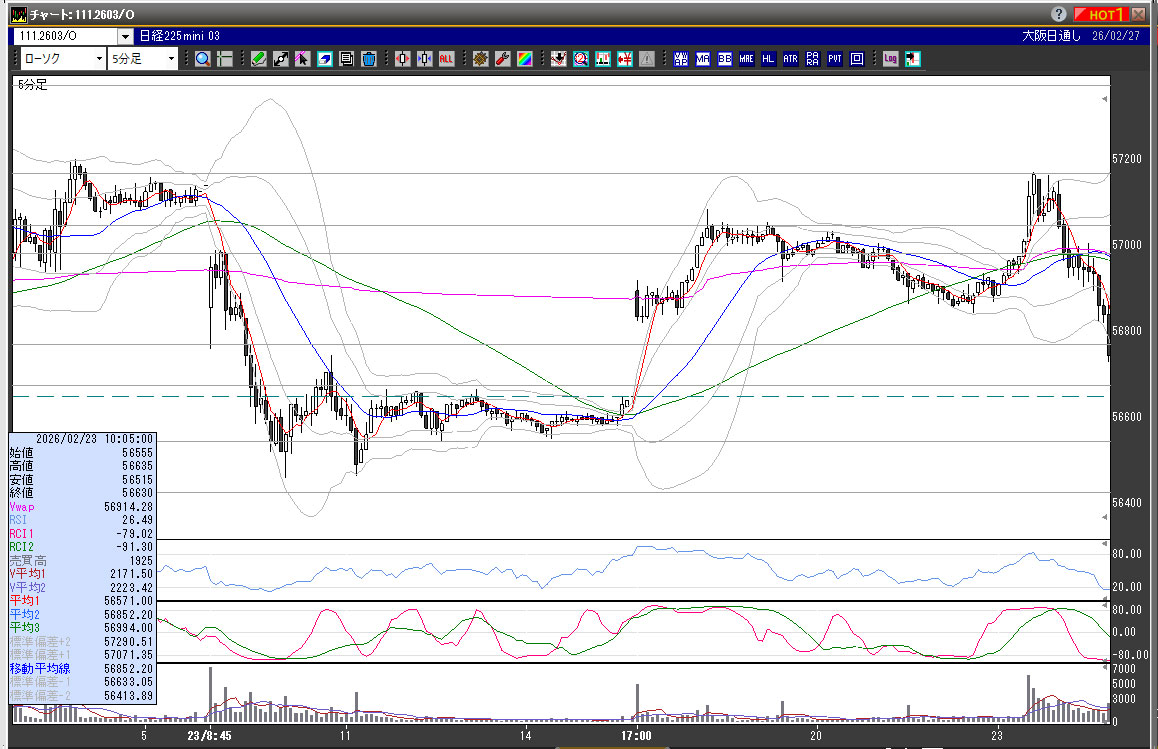This screenshot has height=749, width=1158.
Task: Toggle Log scale display
Action: point(890,59)
